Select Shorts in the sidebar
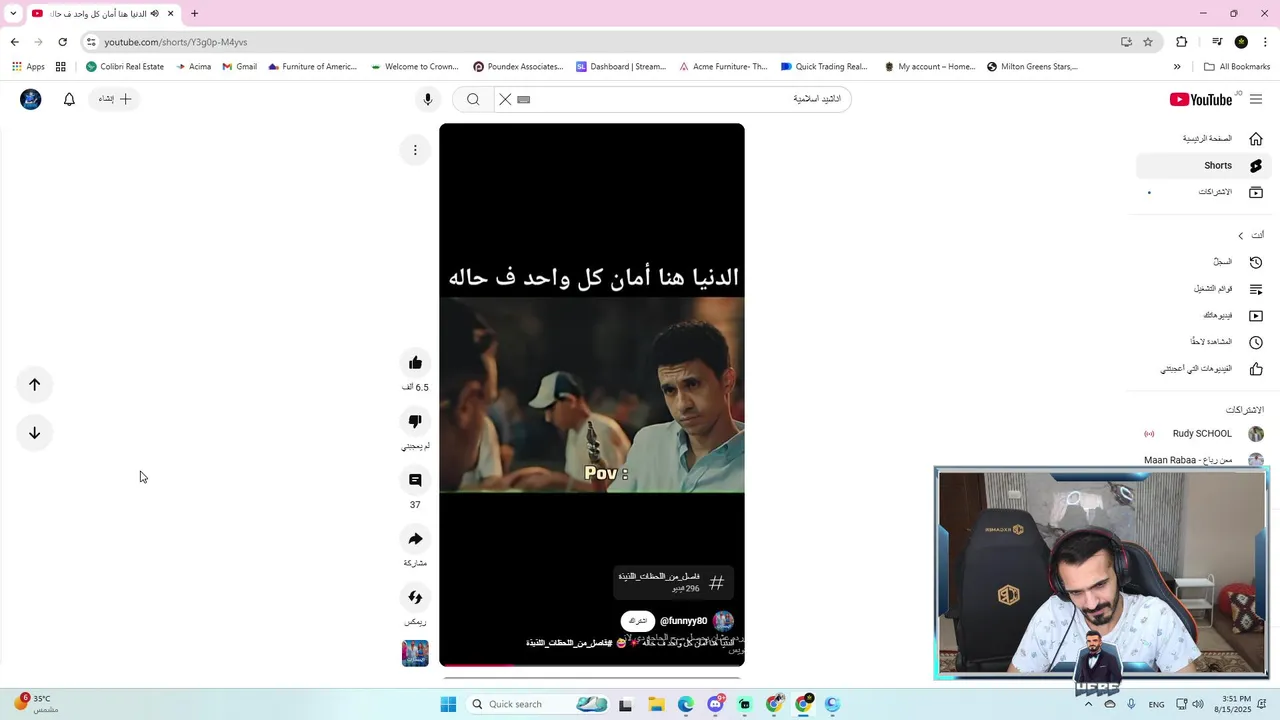 tap(1204, 165)
